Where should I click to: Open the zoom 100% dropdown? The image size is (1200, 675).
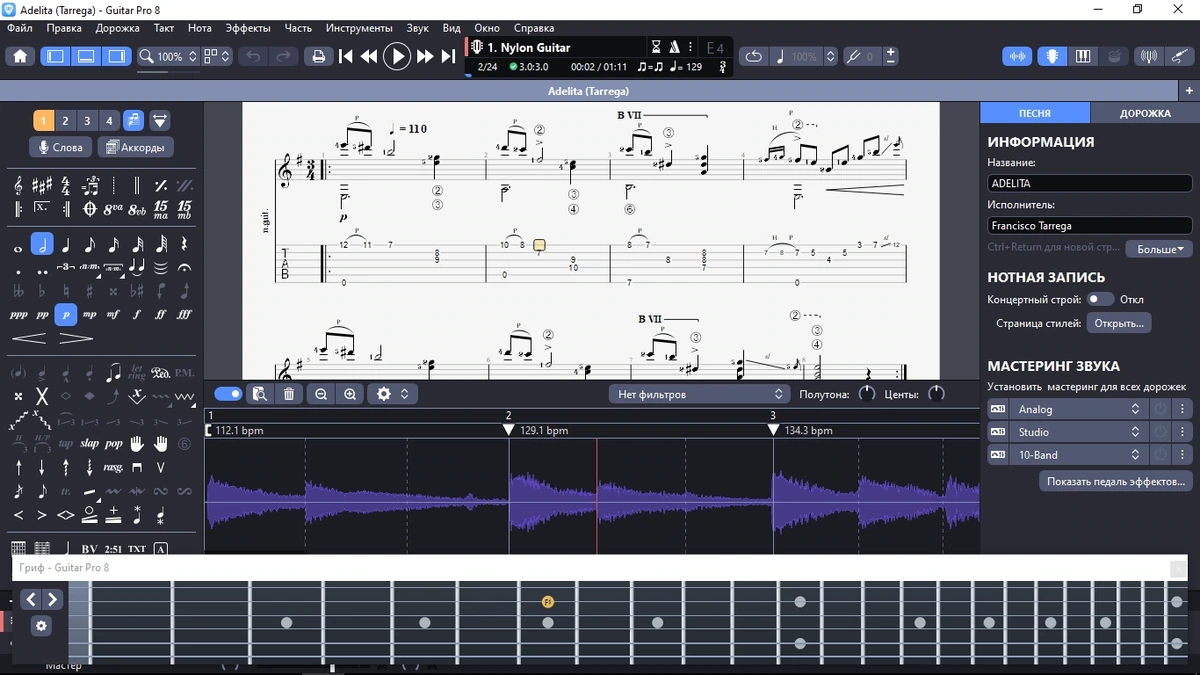(168, 56)
